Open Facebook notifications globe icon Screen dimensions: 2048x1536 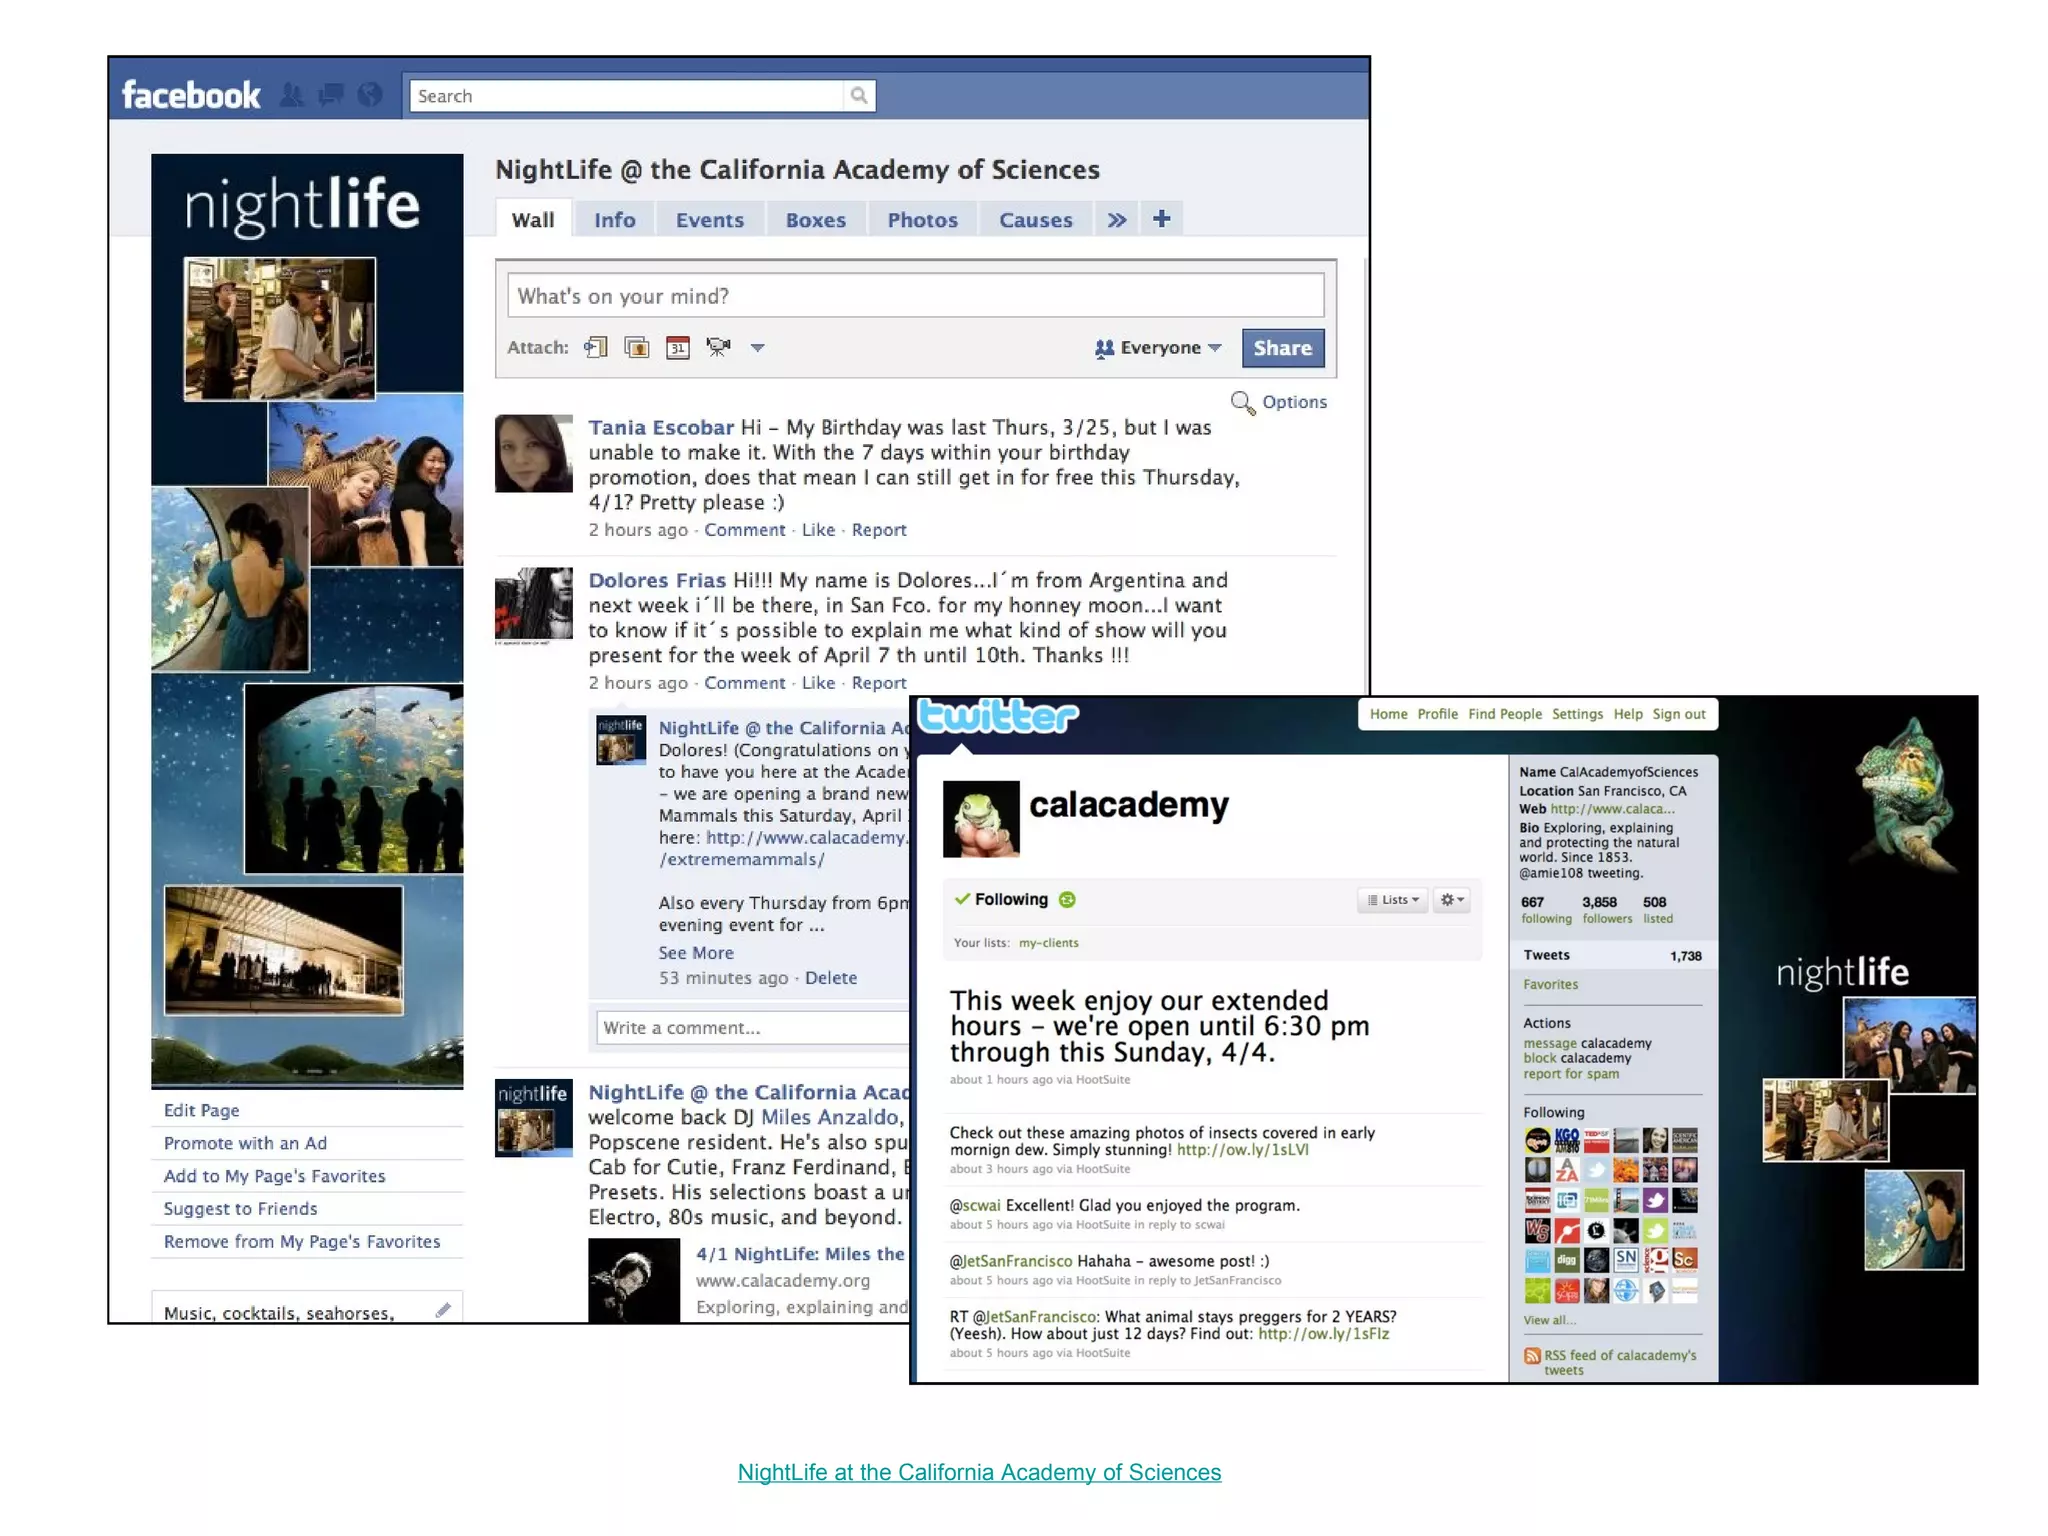(x=370, y=95)
